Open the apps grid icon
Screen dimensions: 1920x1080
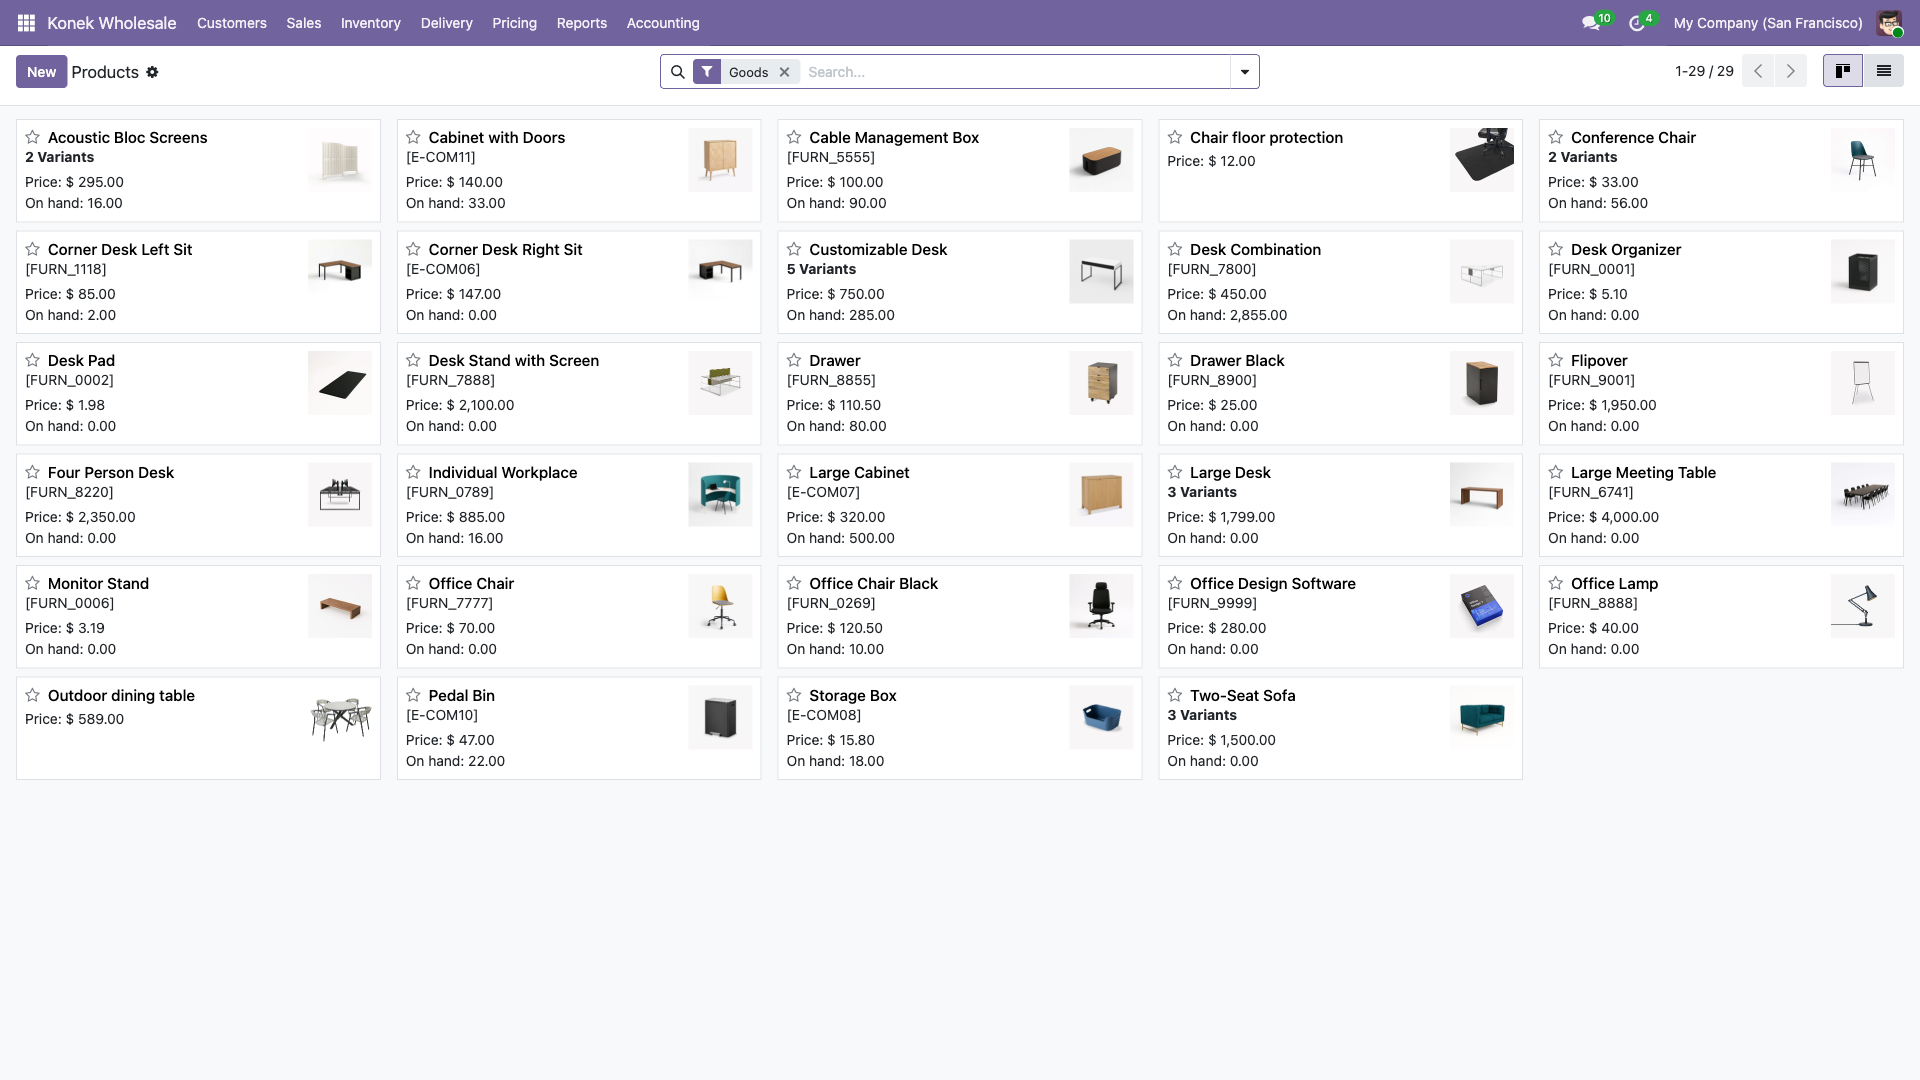(x=26, y=22)
